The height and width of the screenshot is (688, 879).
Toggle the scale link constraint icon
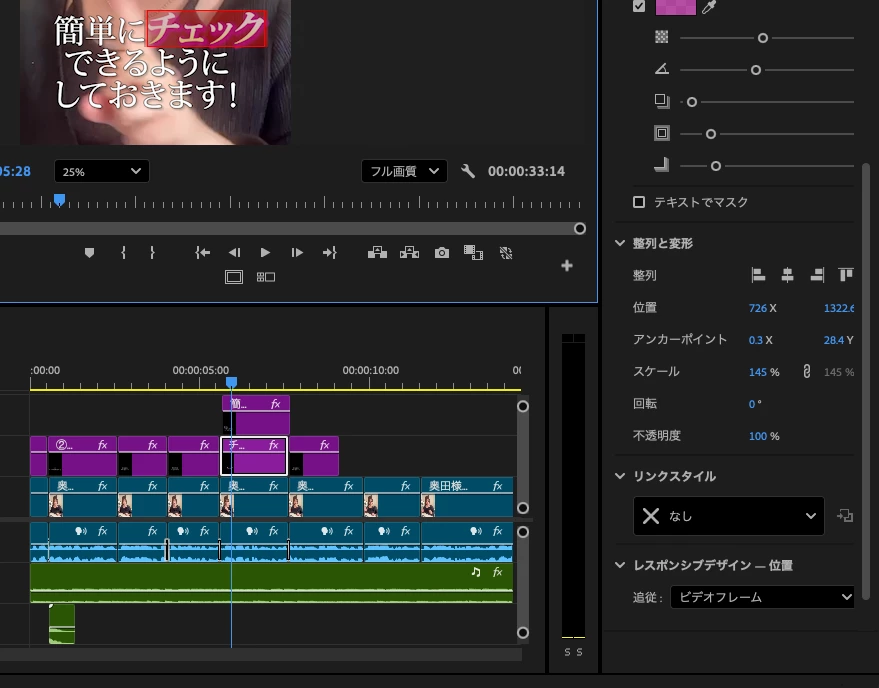[807, 371]
